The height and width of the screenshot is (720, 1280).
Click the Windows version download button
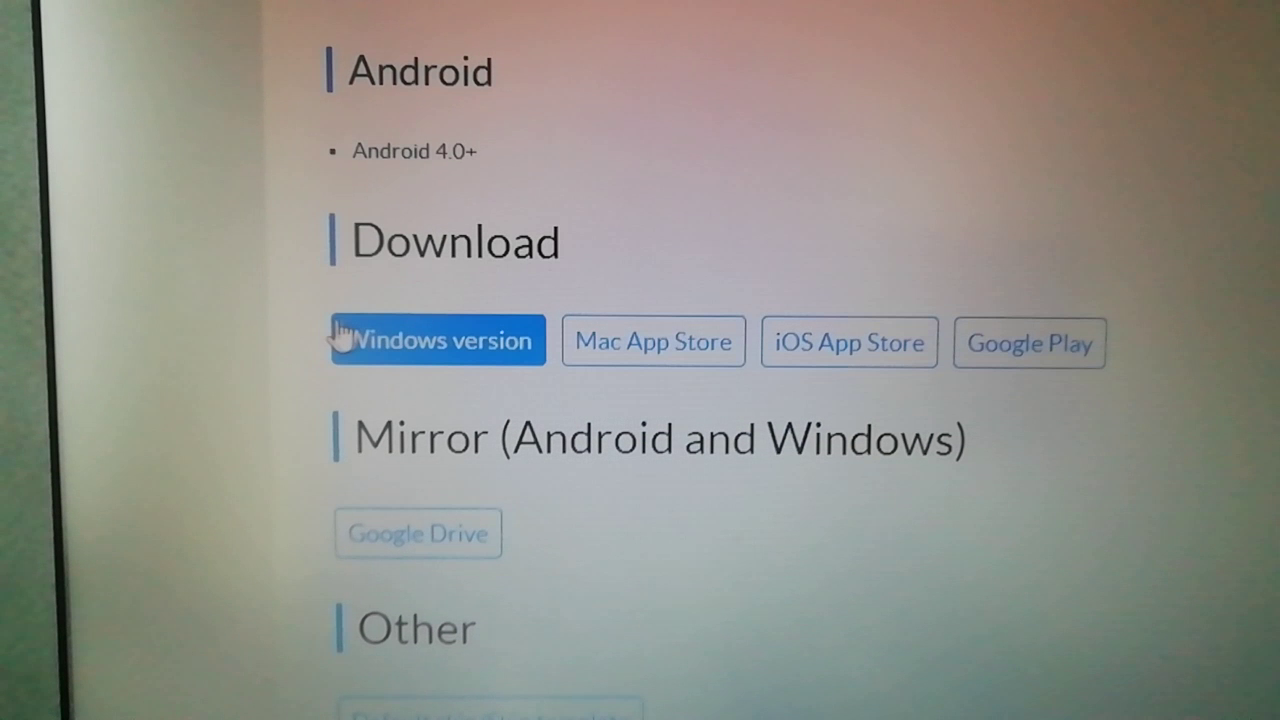coord(438,340)
